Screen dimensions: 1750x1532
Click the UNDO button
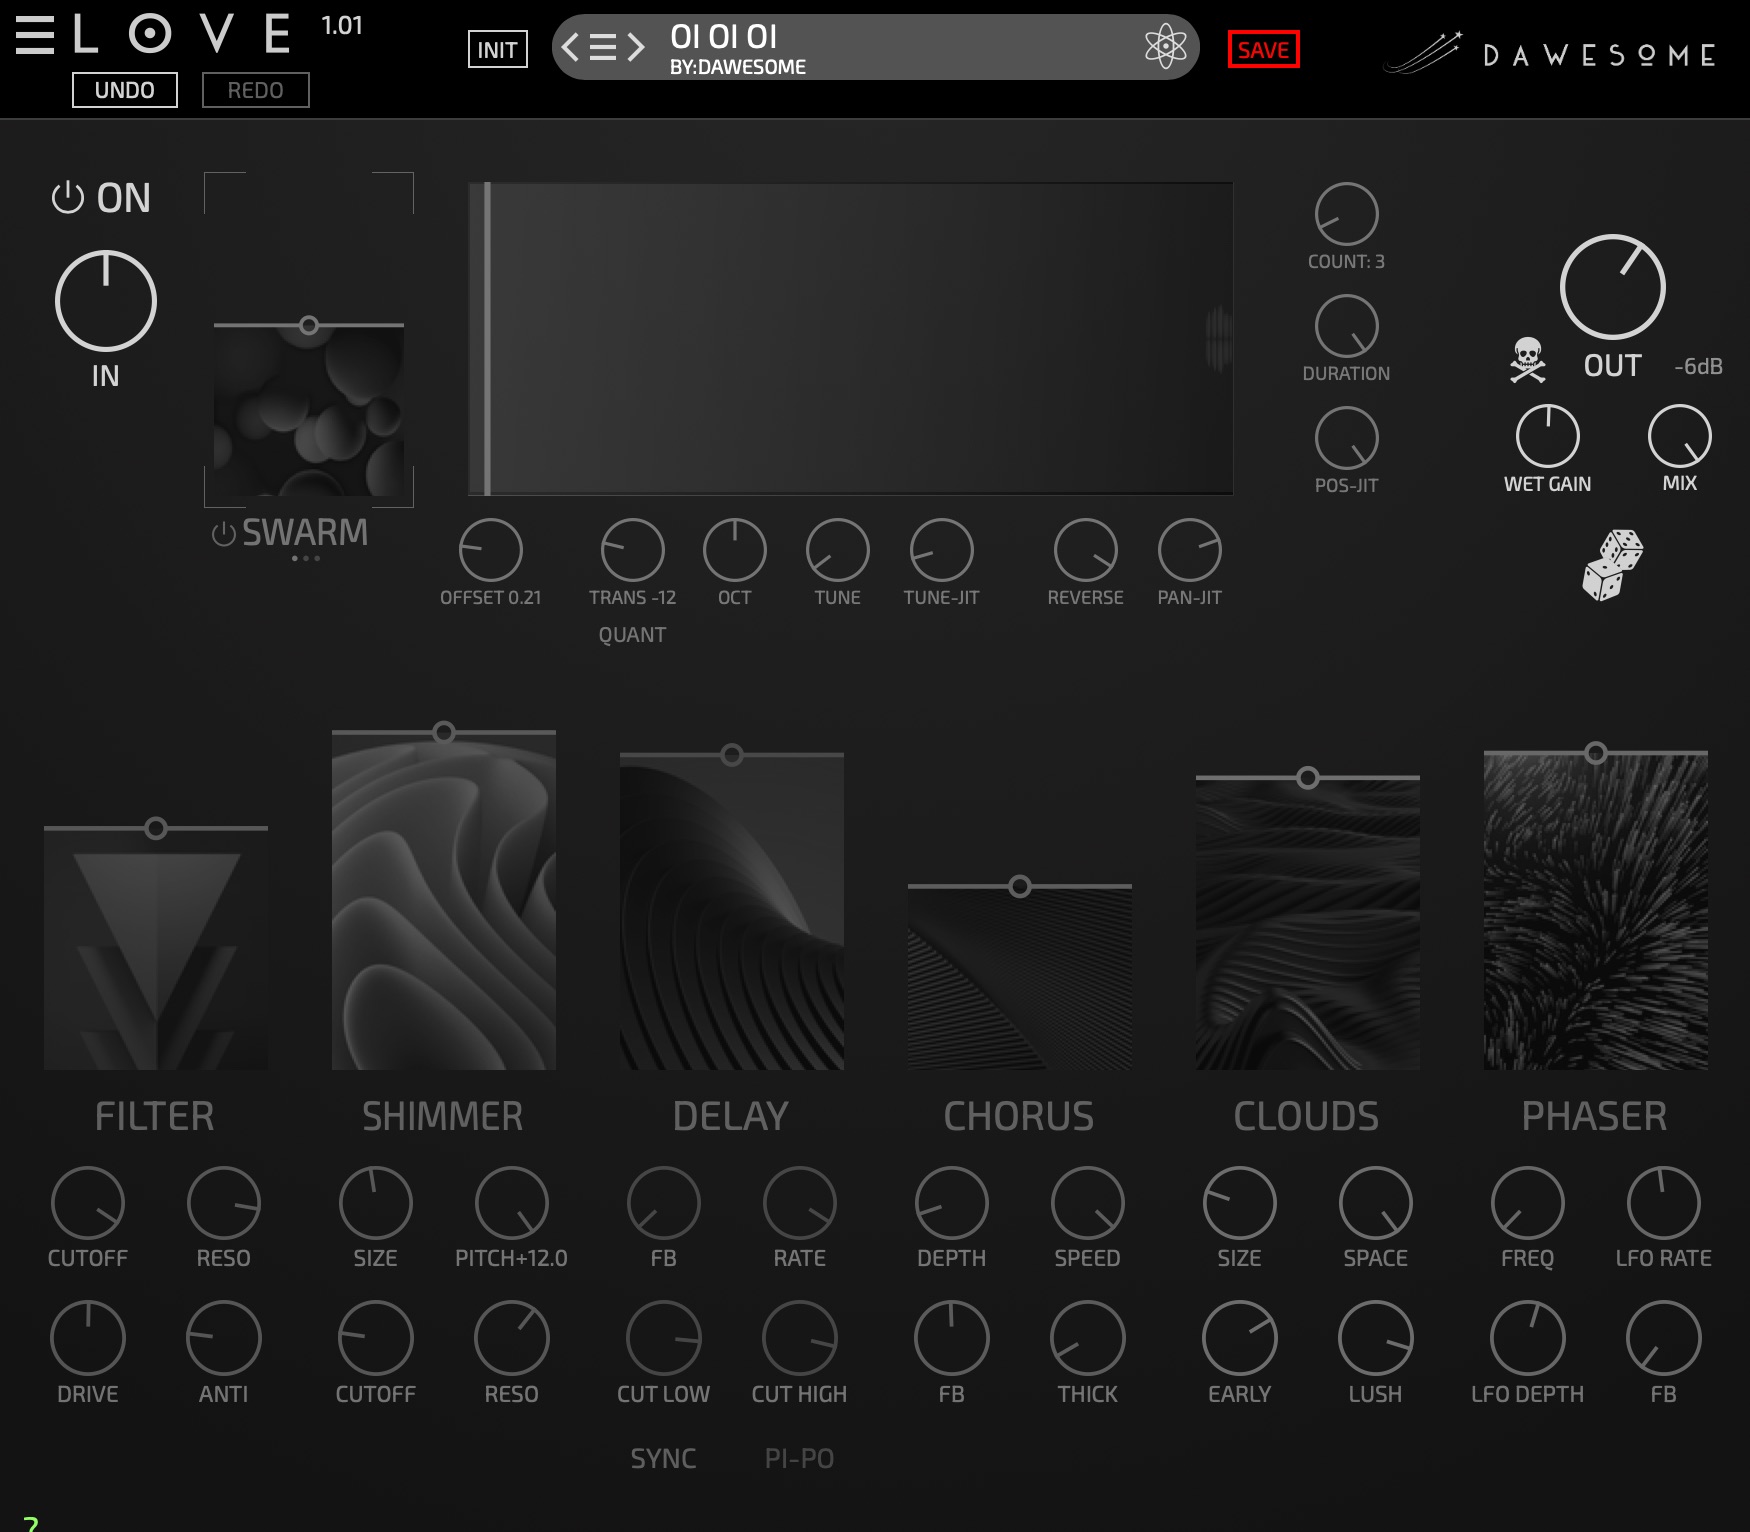coord(125,90)
